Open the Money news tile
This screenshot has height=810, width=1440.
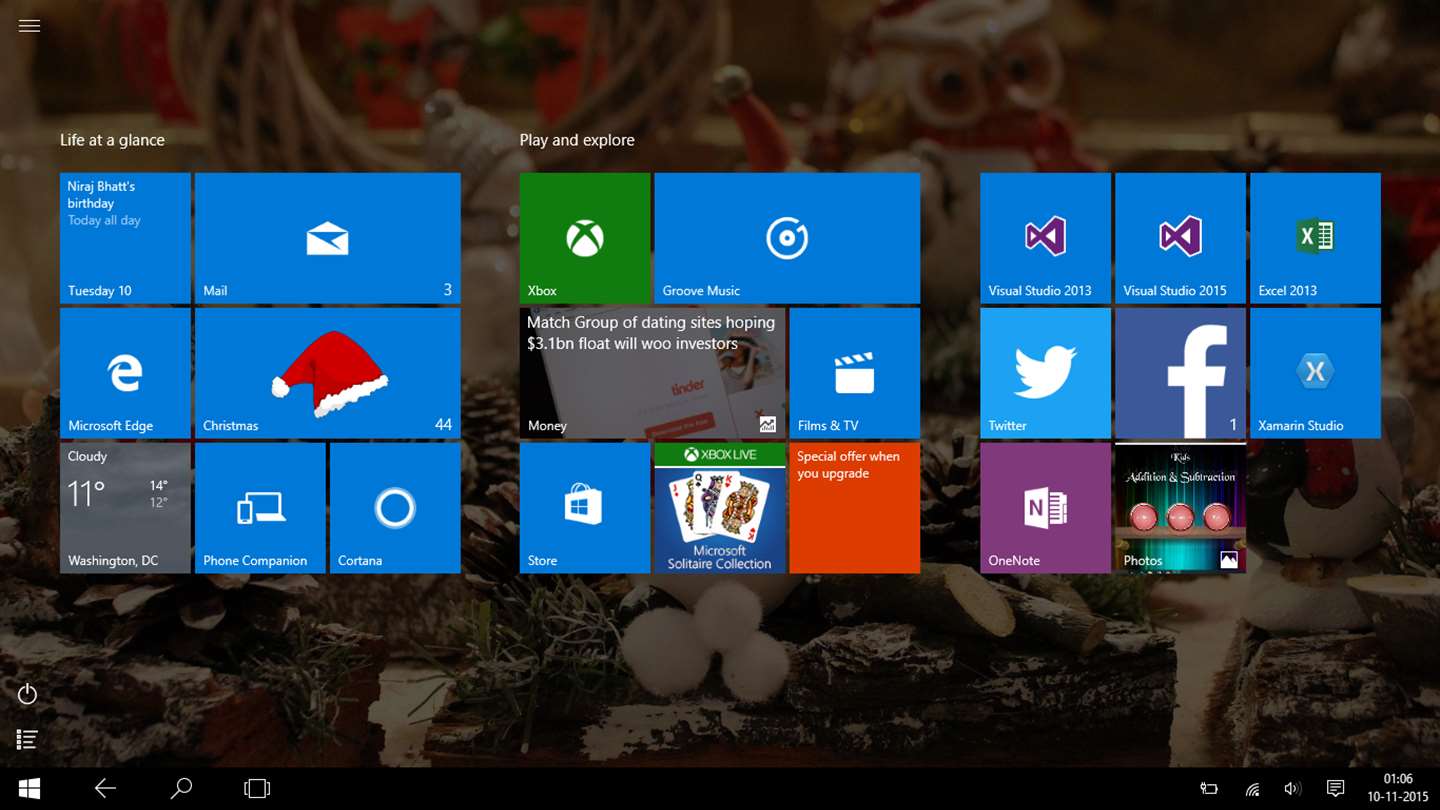(x=652, y=373)
